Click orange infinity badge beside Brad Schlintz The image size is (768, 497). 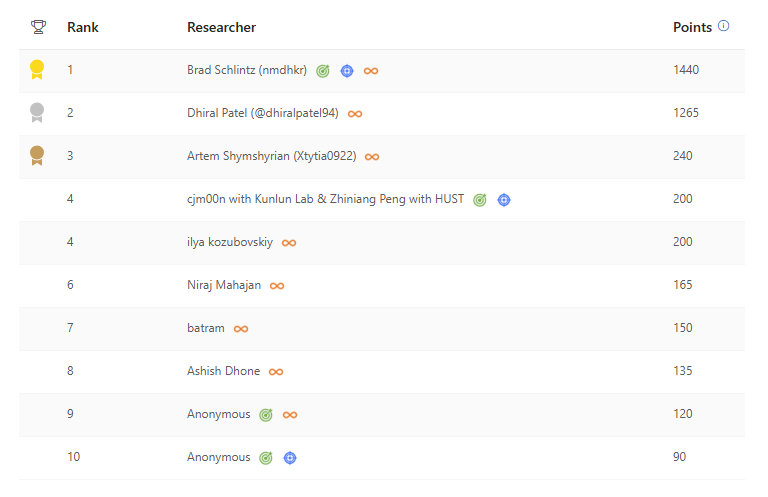pyautogui.click(x=371, y=71)
